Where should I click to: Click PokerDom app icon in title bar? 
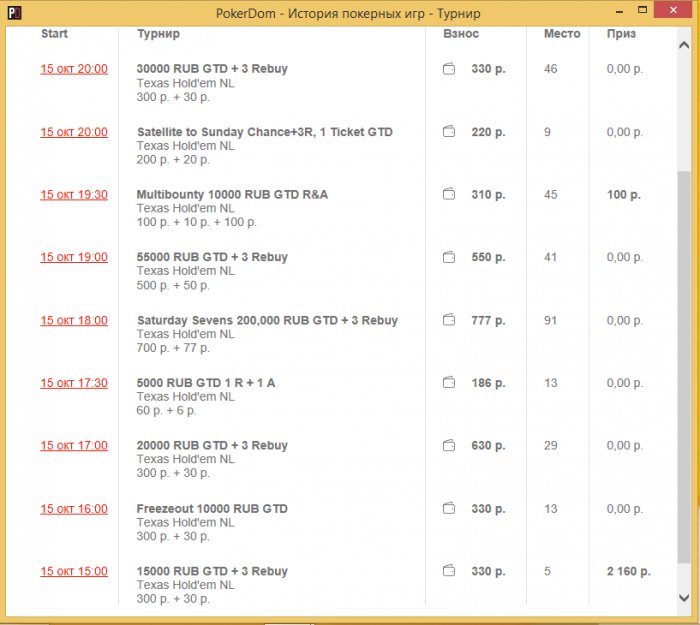tap(14, 12)
